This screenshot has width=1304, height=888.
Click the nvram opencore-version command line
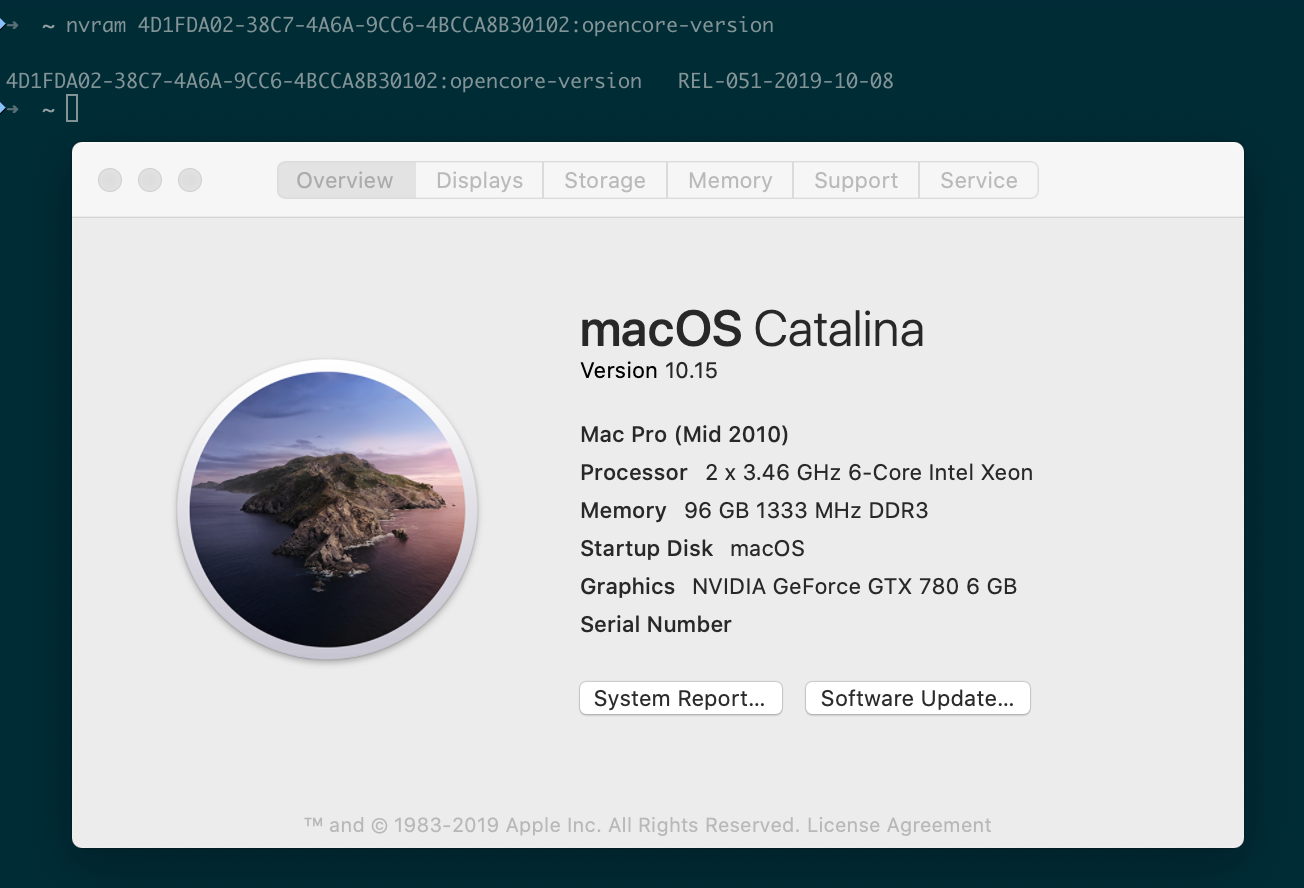(x=420, y=26)
